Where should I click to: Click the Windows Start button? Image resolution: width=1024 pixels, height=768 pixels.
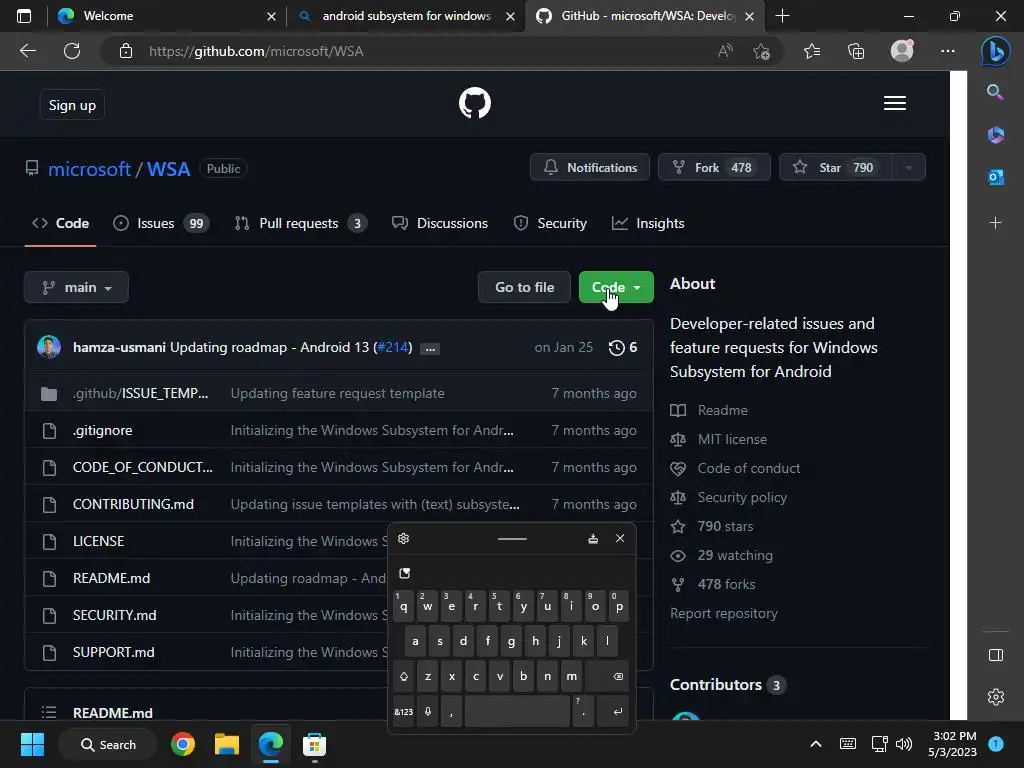point(32,744)
